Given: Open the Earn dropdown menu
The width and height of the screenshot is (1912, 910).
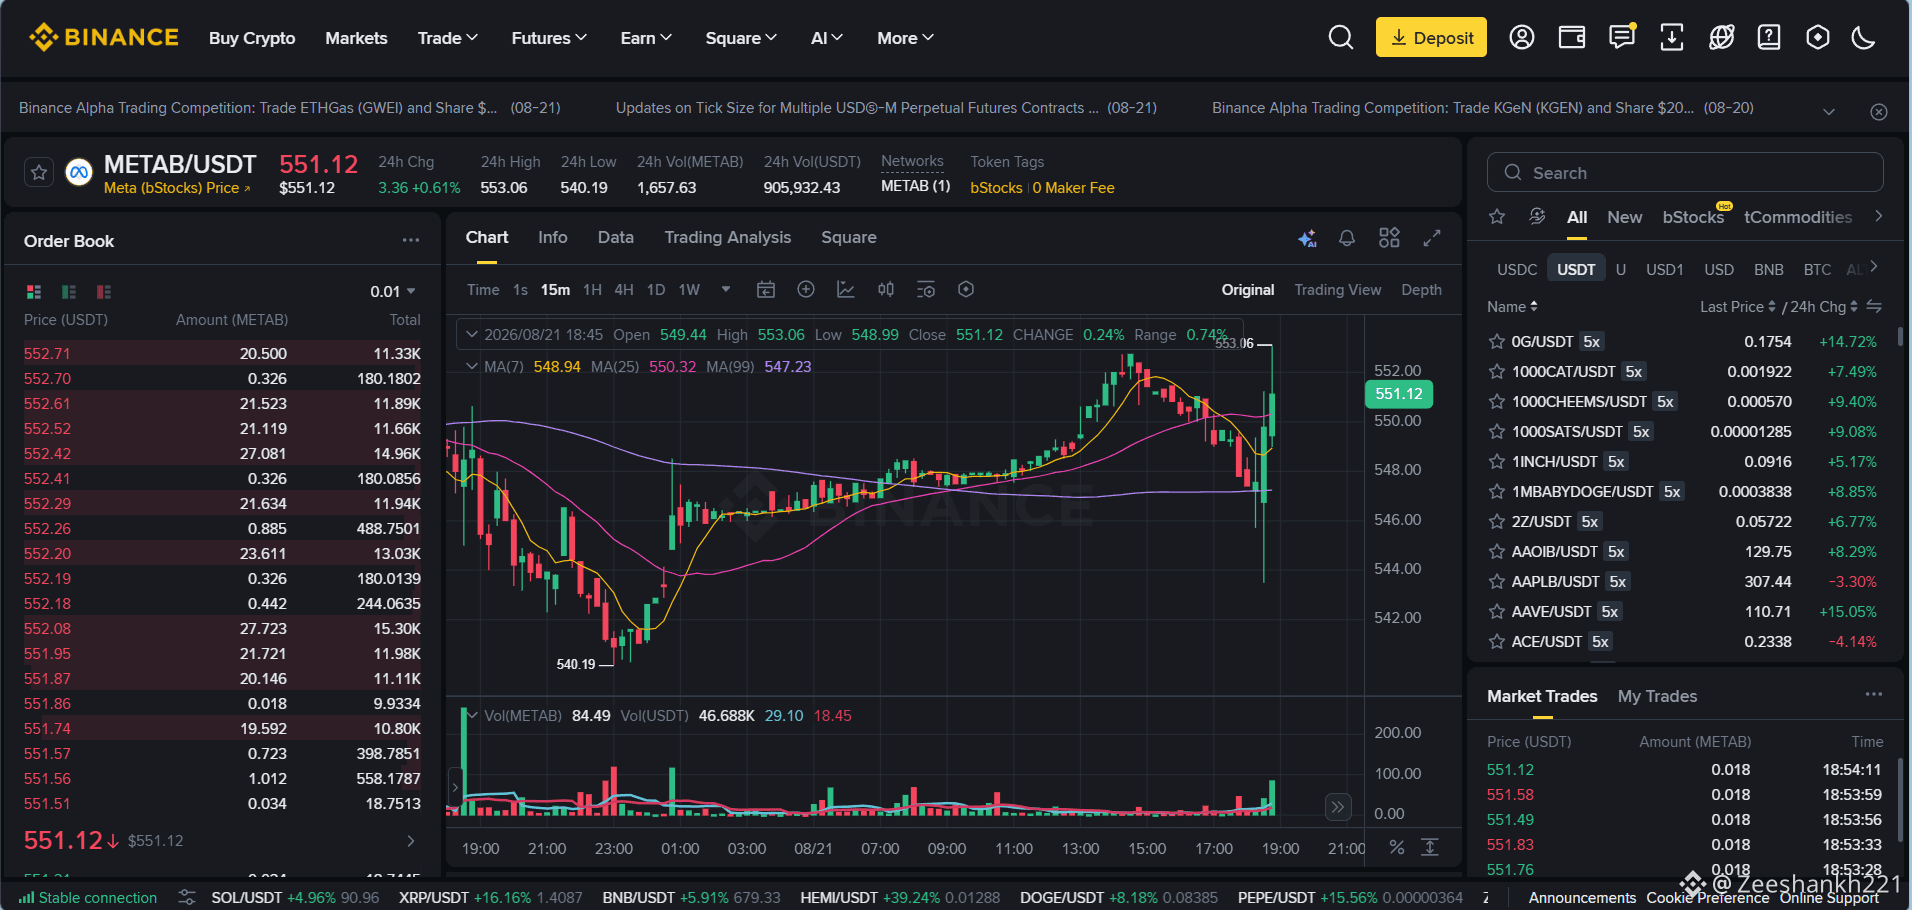Looking at the screenshot, I should 646,38.
